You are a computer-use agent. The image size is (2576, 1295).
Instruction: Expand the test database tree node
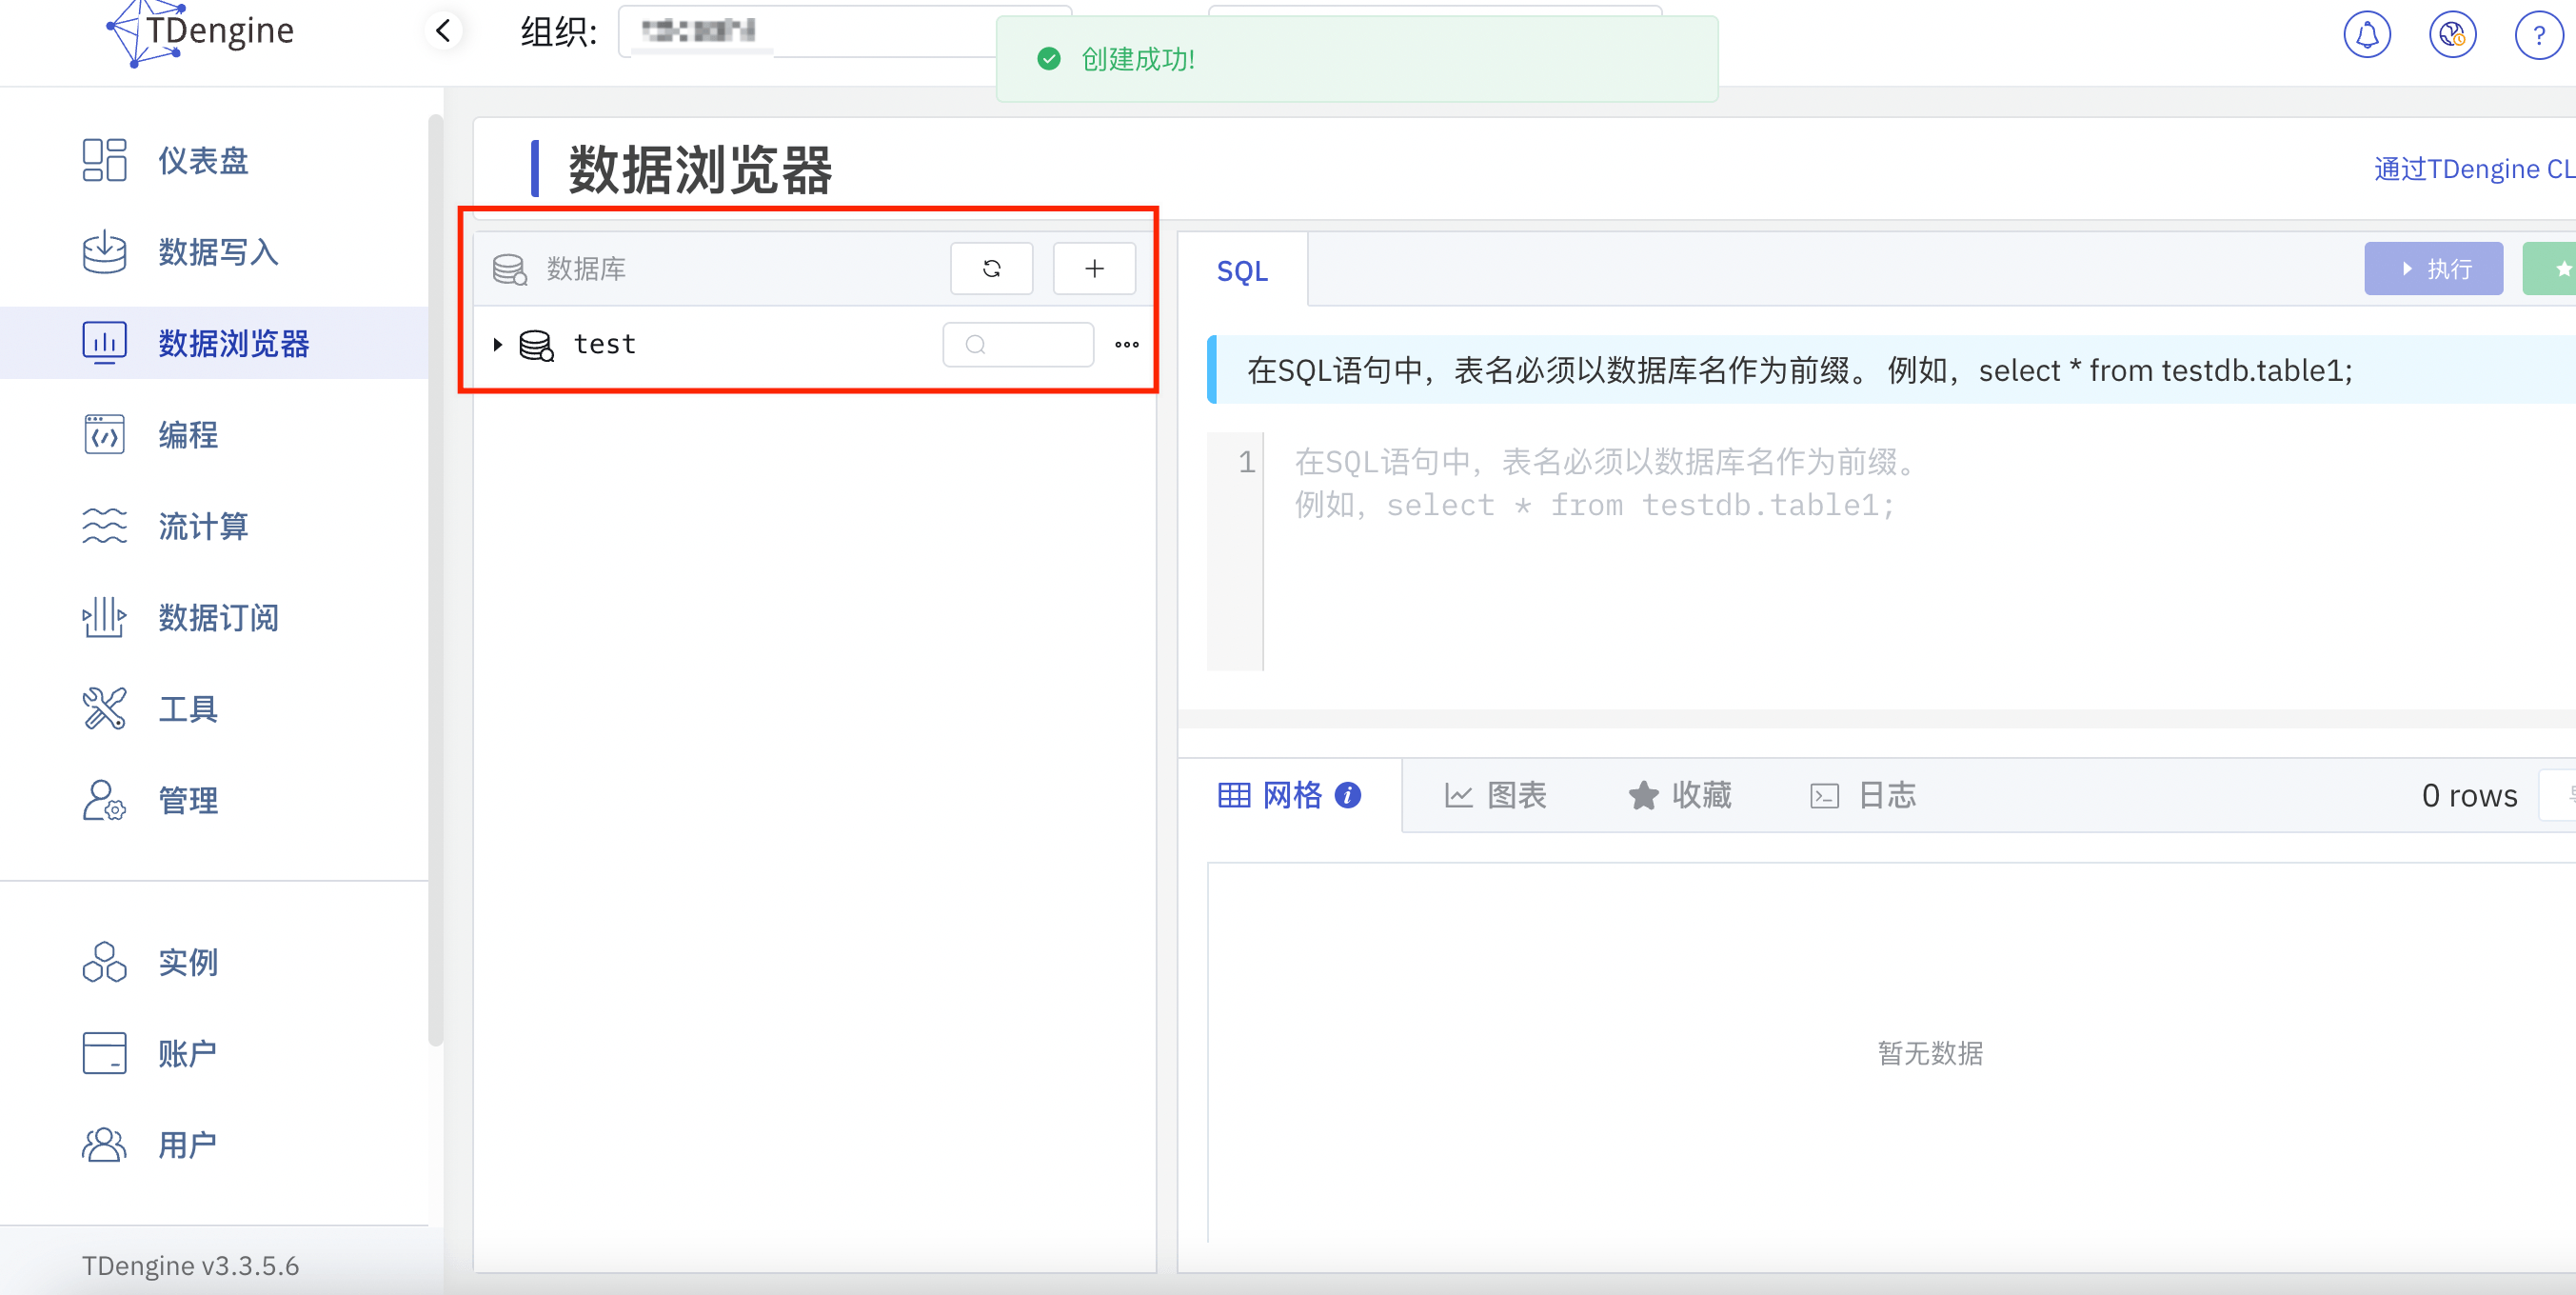pyautogui.click(x=497, y=344)
